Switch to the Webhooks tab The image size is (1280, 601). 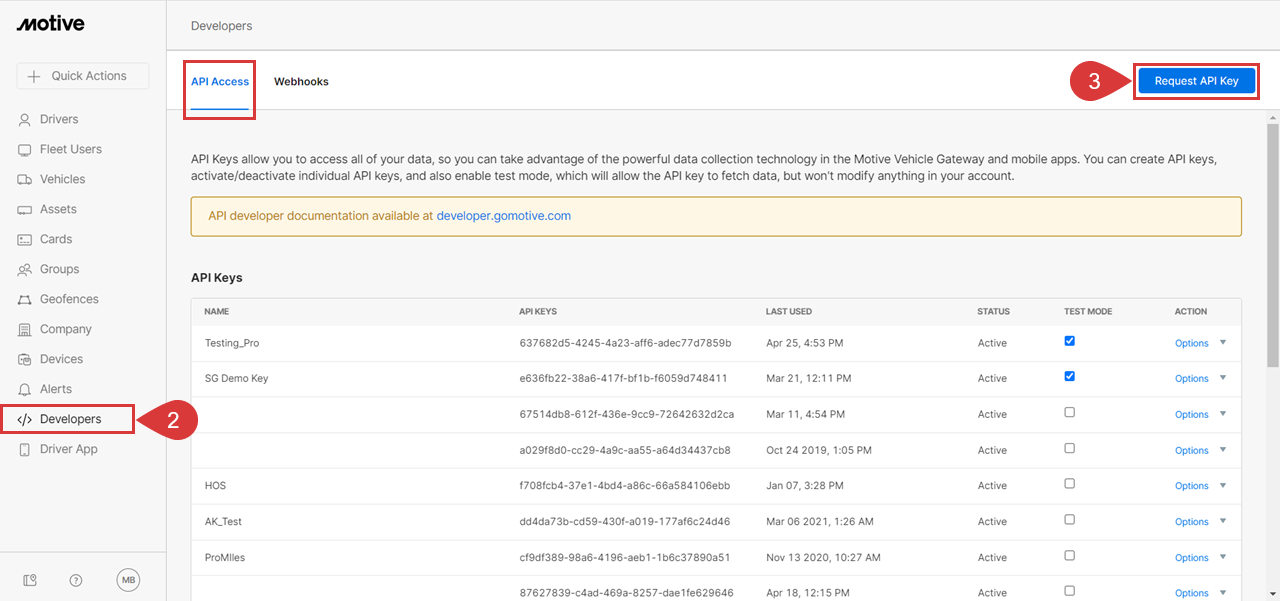301,82
